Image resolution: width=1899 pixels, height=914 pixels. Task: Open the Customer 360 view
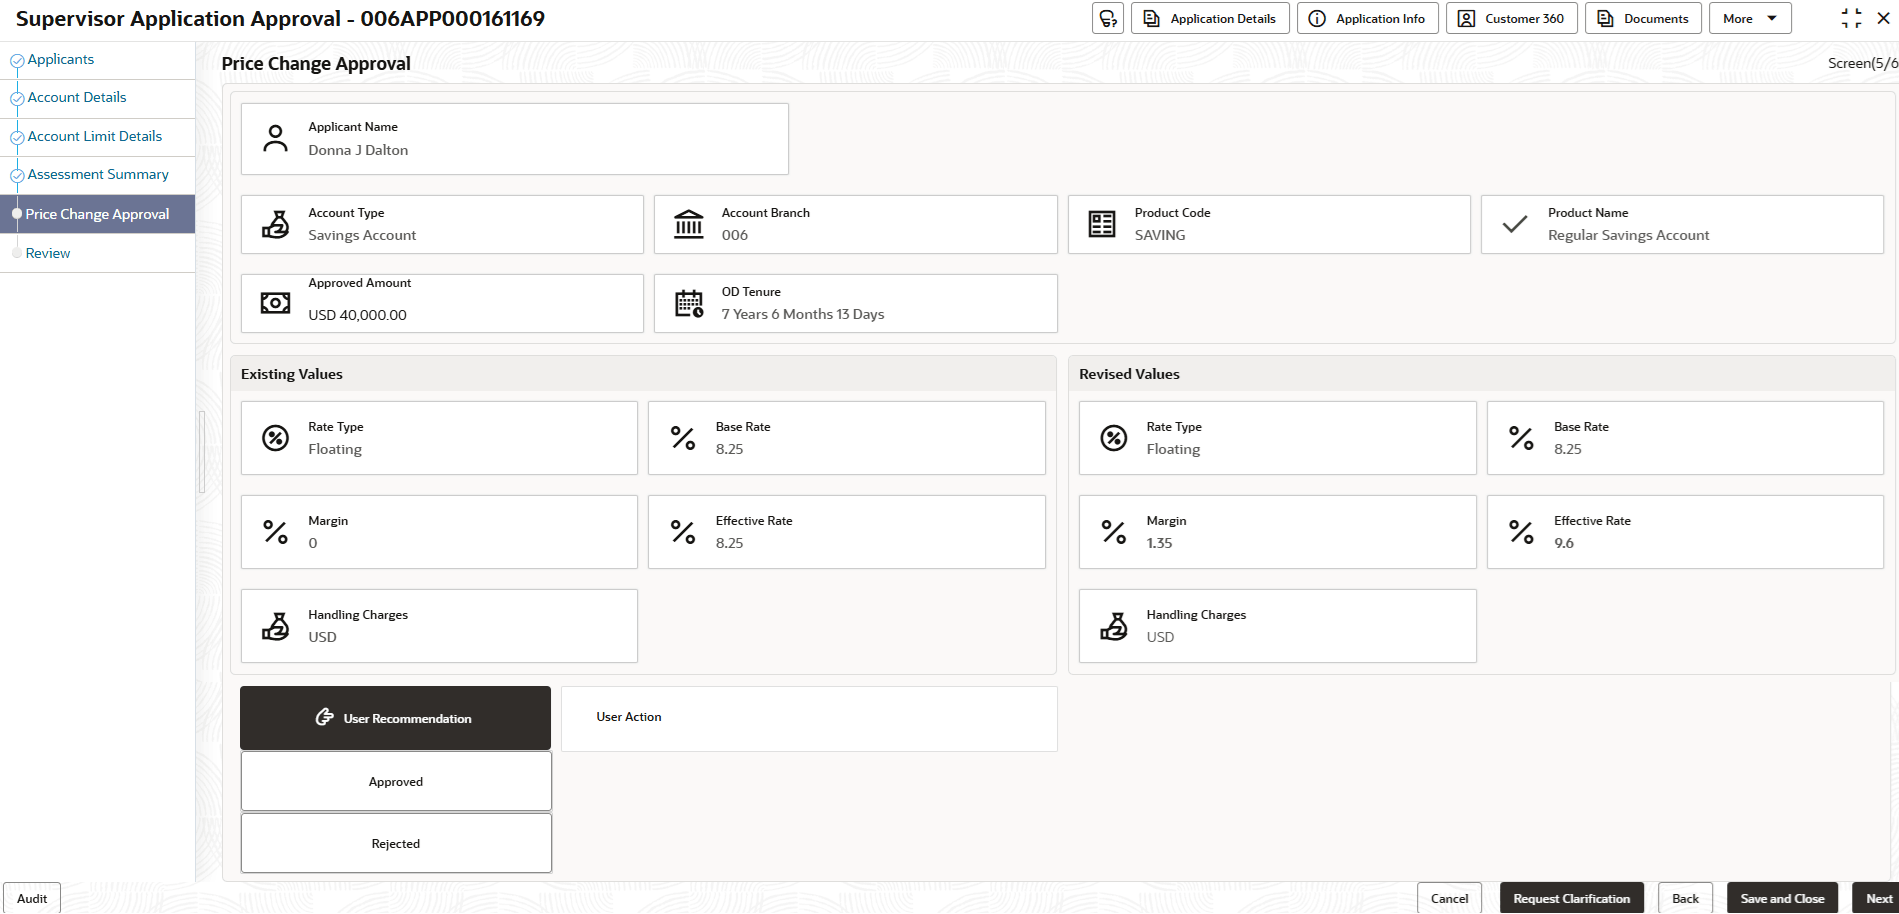(1511, 19)
